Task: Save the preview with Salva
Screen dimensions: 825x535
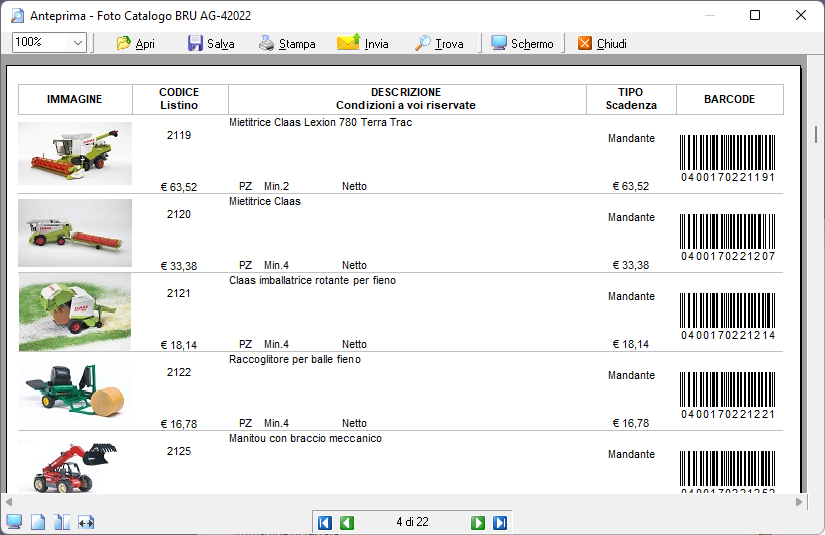Action: click(211, 44)
